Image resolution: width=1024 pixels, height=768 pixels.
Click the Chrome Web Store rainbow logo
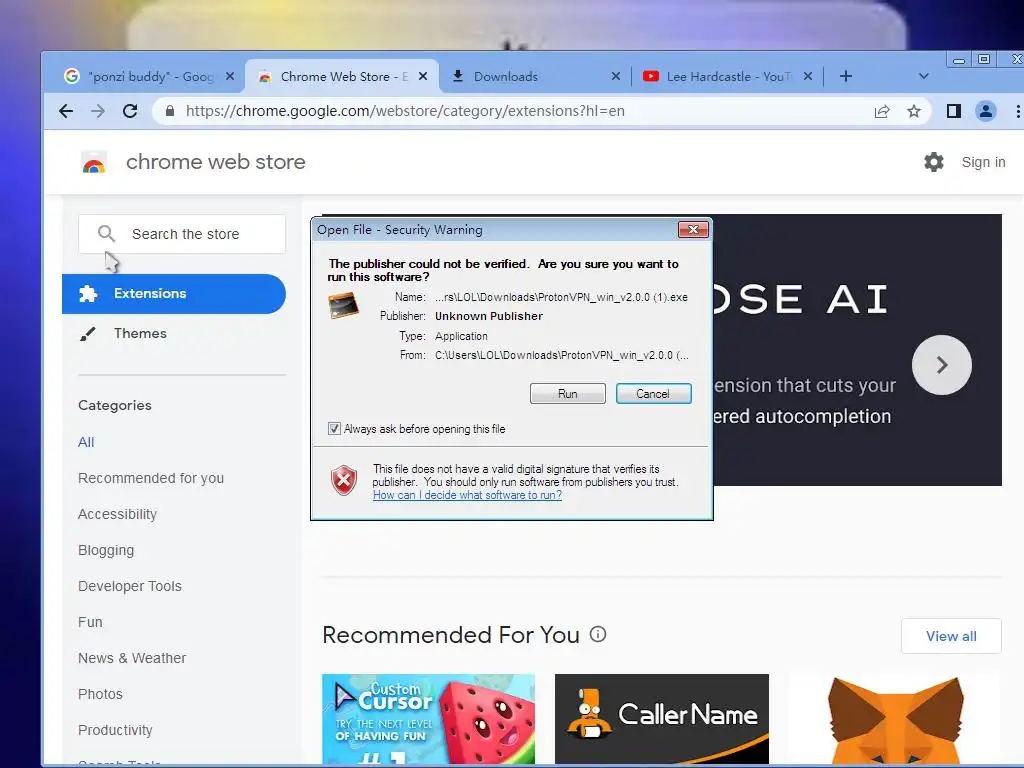[x=94, y=163]
